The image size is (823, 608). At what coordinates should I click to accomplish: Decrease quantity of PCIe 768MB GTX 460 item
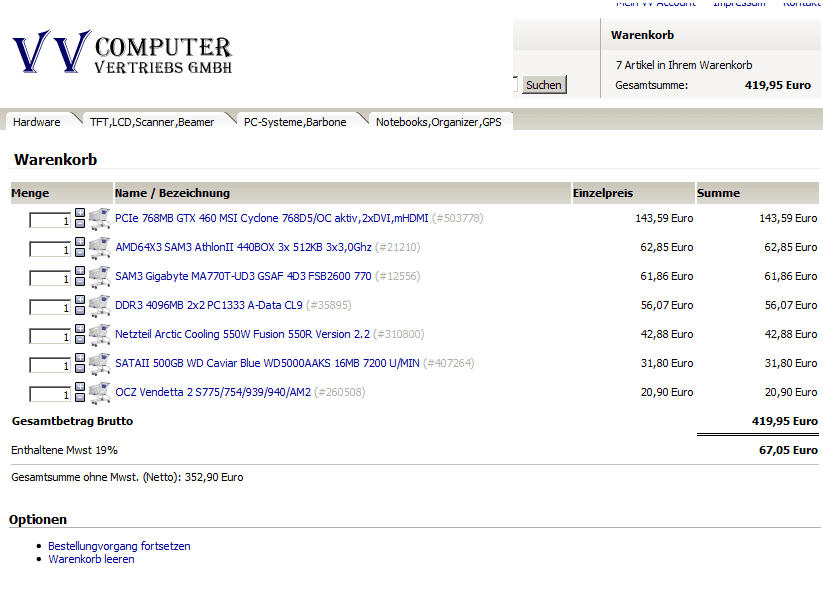click(80, 224)
